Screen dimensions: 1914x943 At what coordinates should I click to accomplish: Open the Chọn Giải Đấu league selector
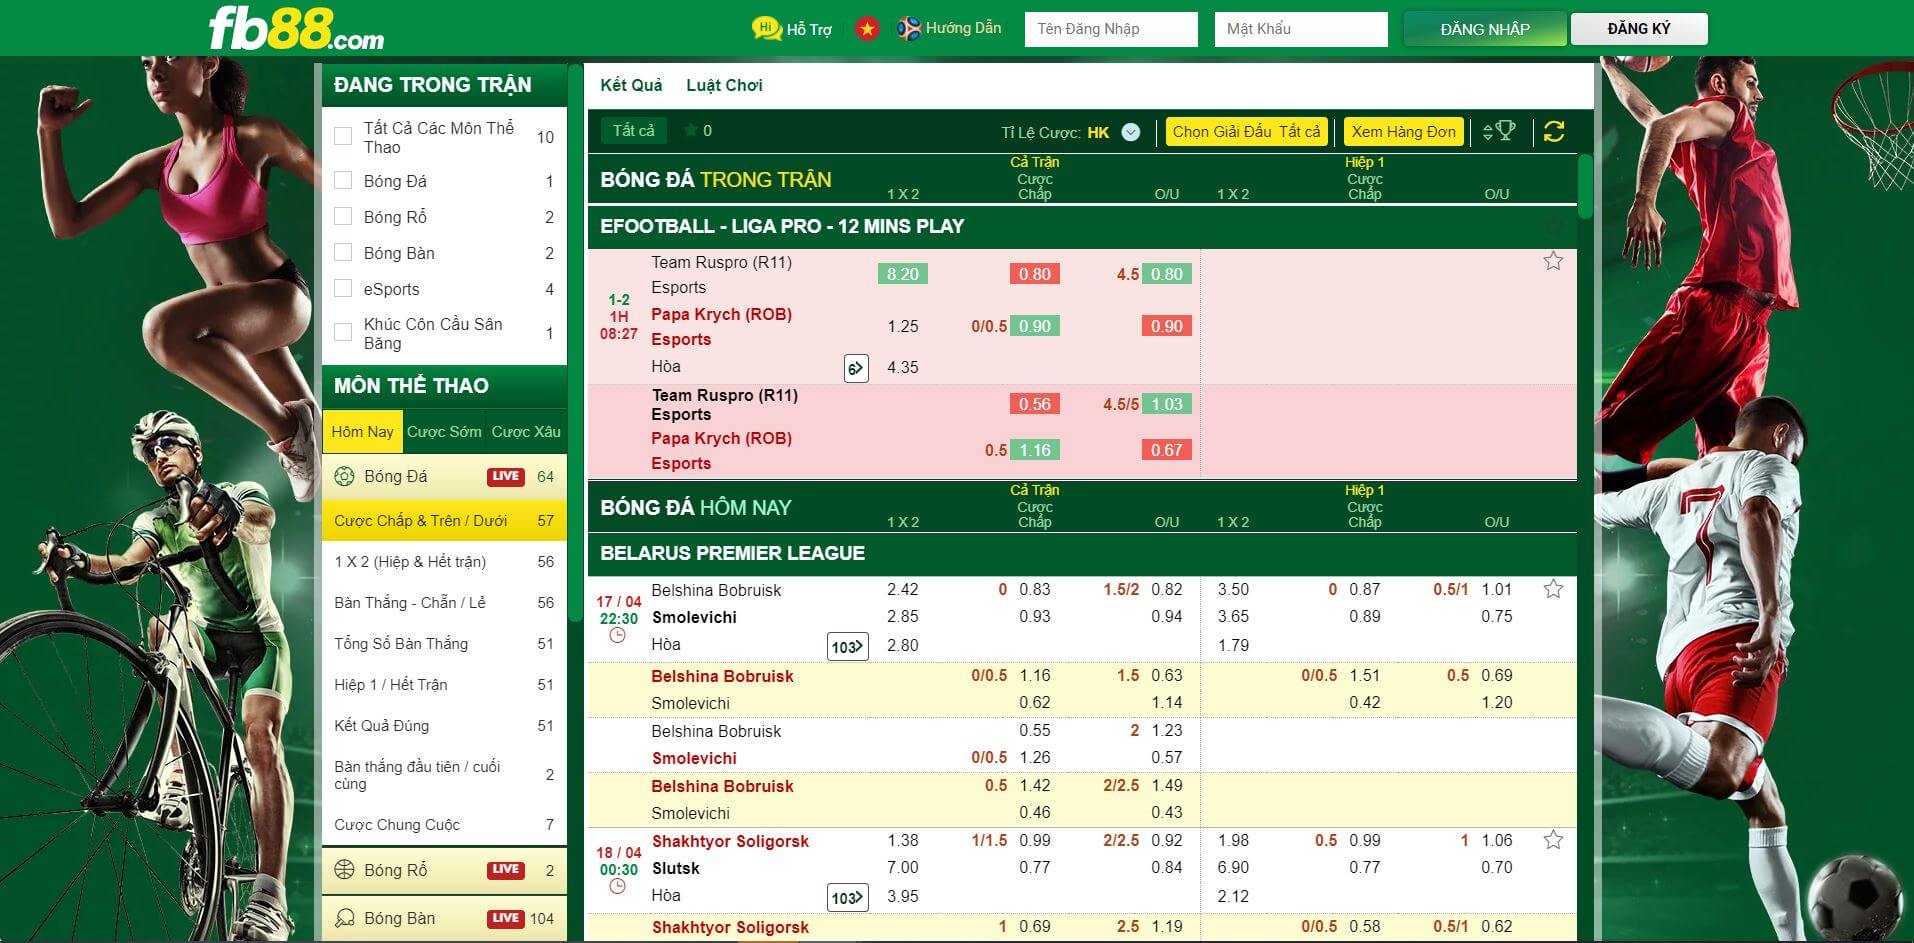1246,132
